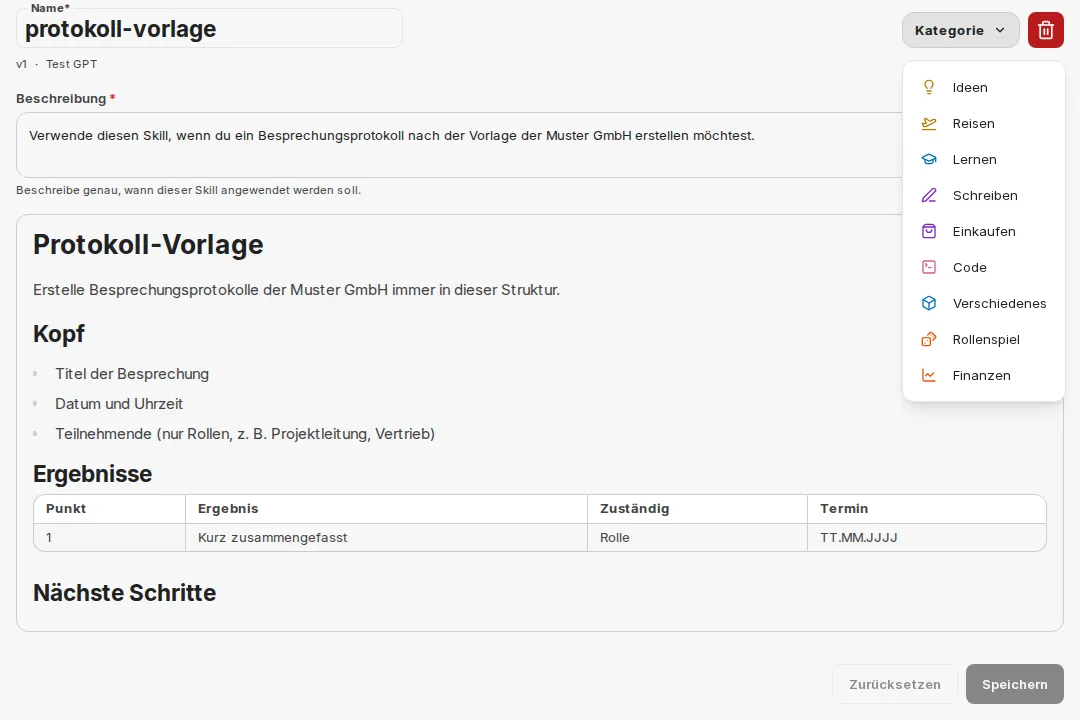
Task: Click the Nächste Schritte heading
Action: point(125,593)
